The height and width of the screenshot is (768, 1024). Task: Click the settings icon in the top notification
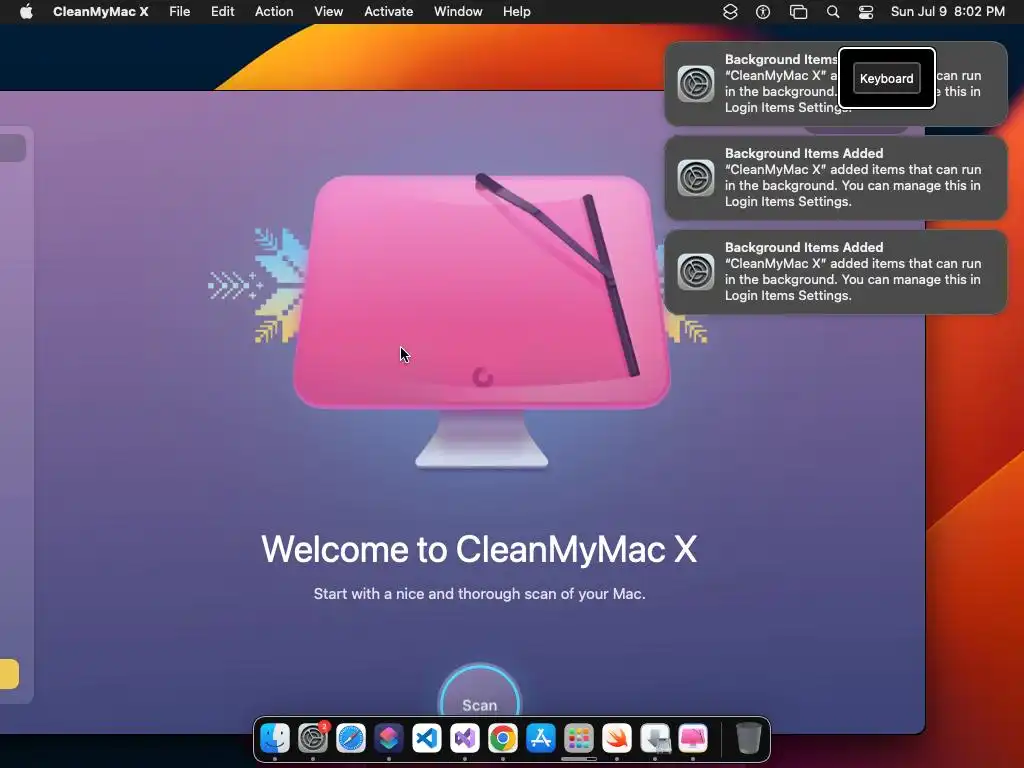coord(696,84)
